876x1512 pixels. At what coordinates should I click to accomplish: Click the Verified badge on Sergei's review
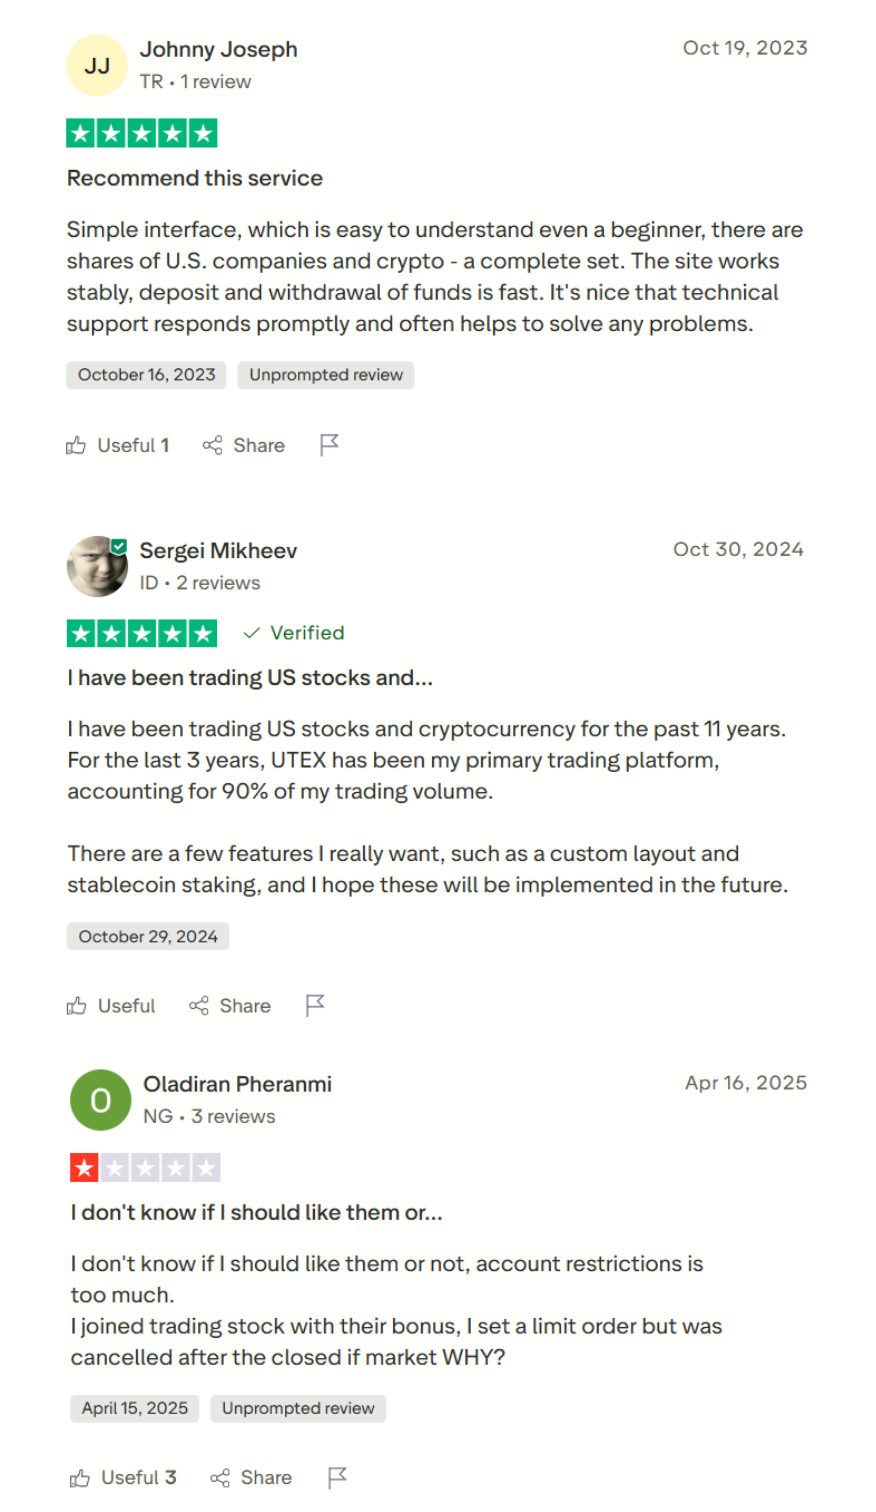294,633
